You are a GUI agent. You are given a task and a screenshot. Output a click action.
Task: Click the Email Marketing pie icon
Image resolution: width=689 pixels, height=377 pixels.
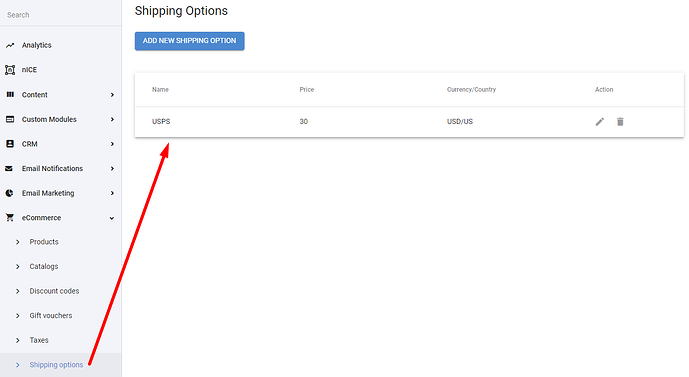pos(9,193)
